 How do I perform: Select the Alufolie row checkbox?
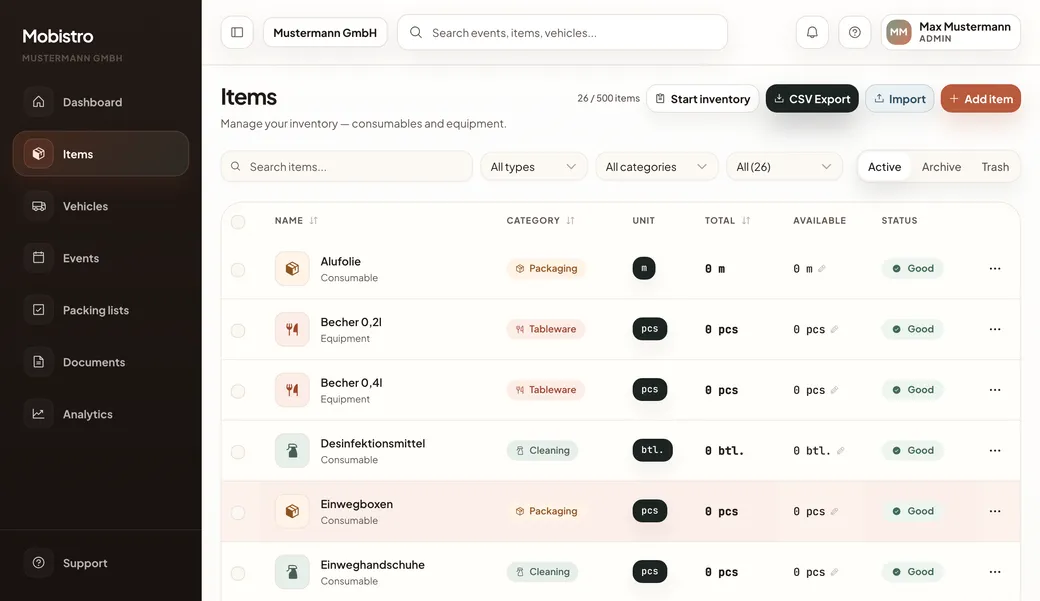click(x=237, y=270)
